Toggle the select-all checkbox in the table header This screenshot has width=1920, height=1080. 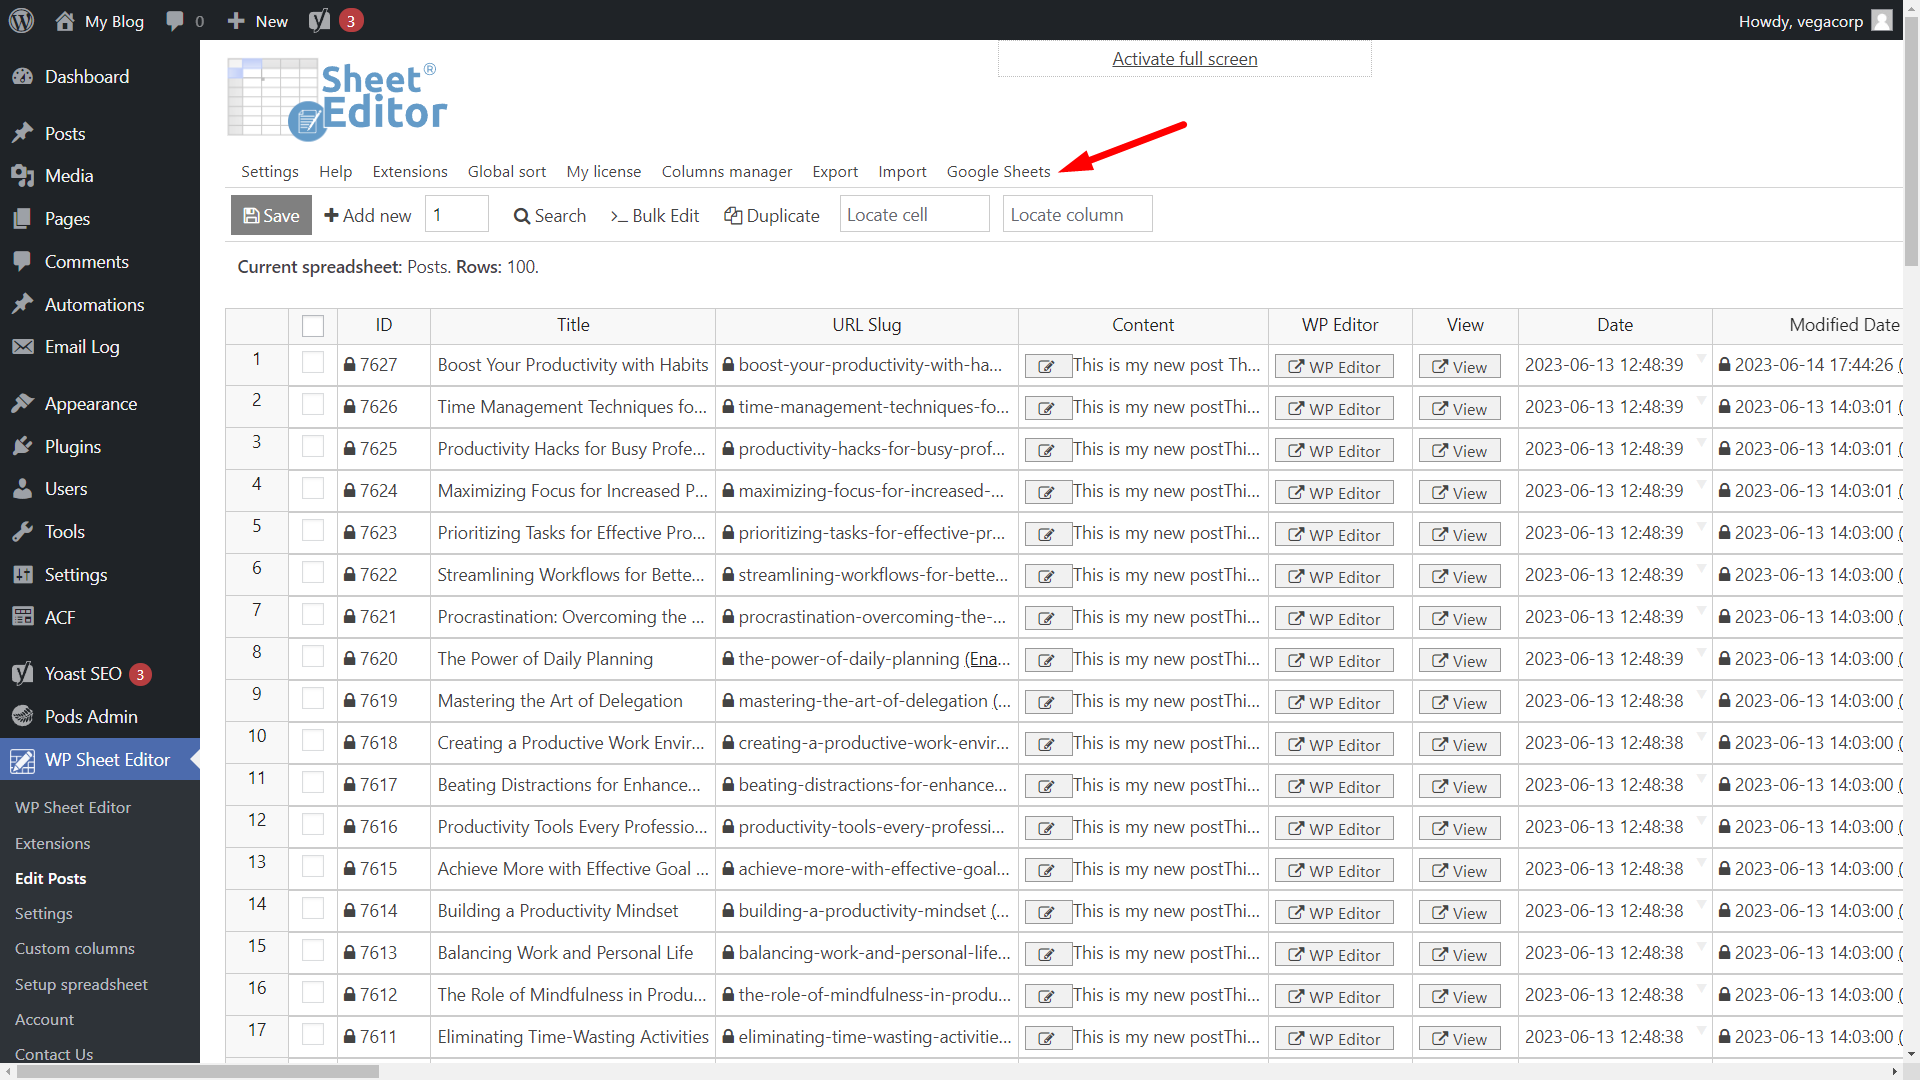(x=313, y=325)
